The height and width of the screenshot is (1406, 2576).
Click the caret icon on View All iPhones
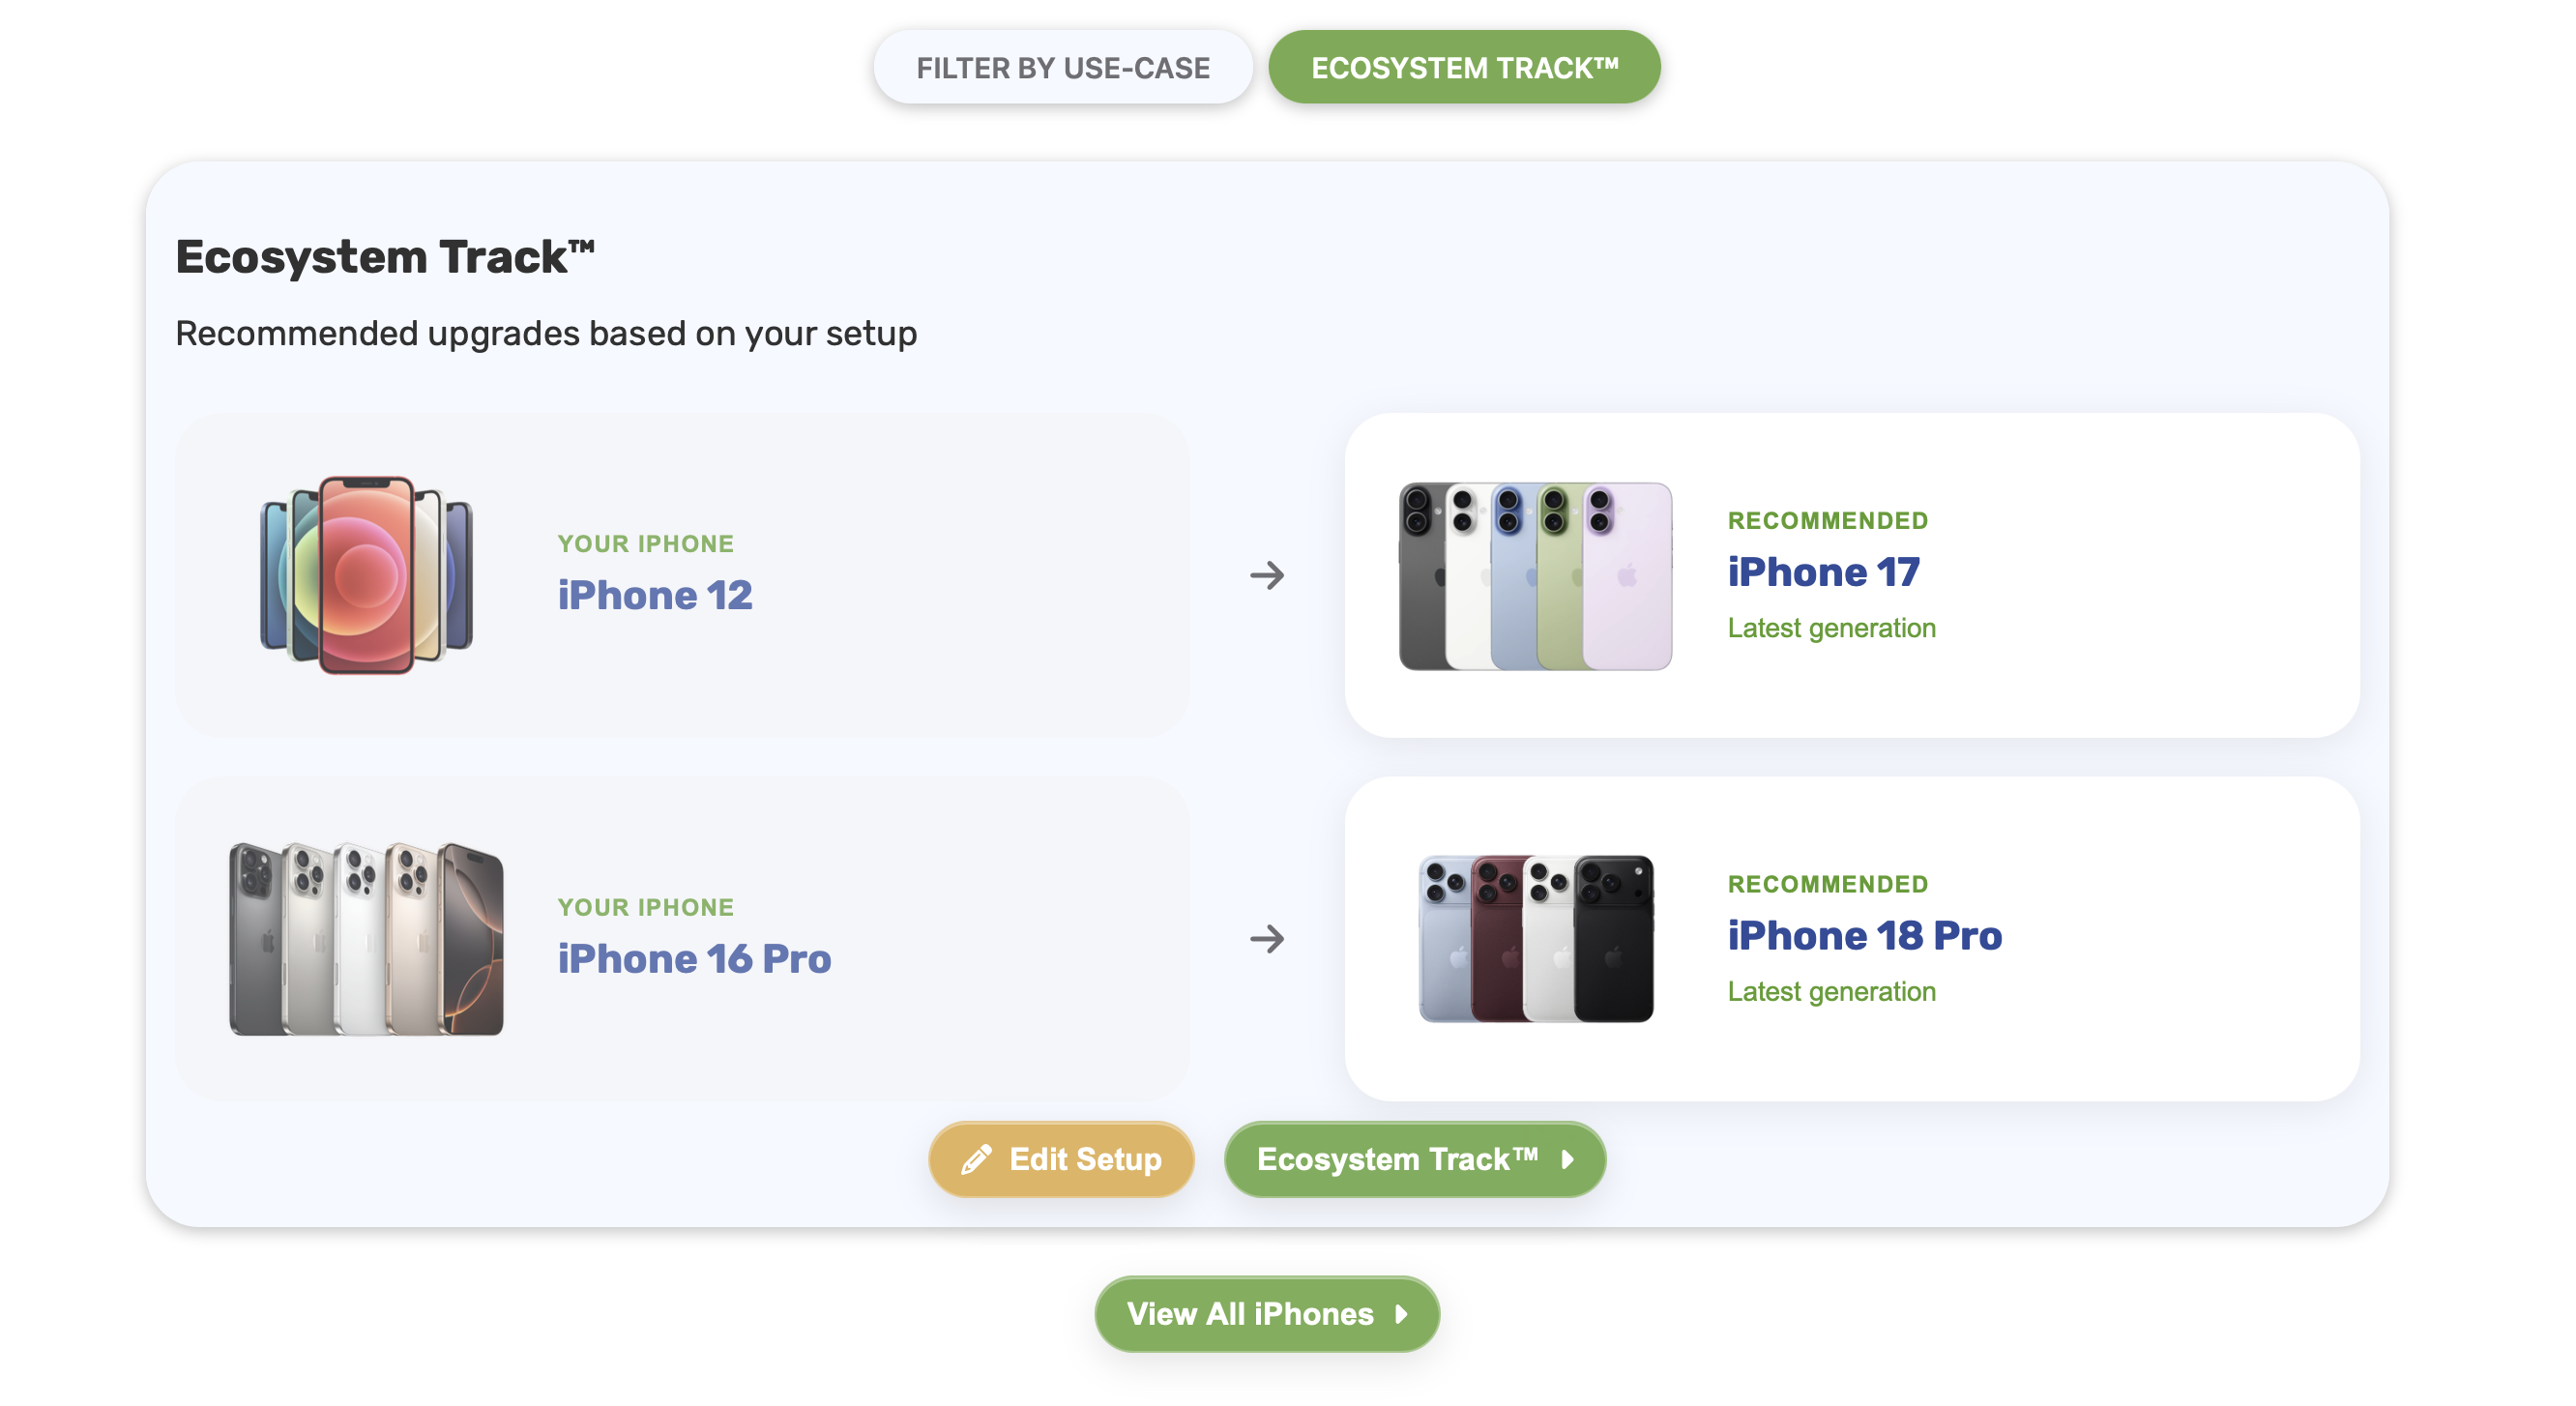[x=1402, y=1313]
